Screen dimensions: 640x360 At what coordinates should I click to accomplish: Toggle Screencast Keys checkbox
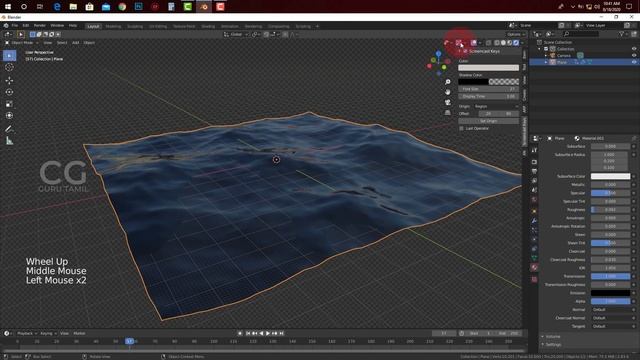click(465, 51)
